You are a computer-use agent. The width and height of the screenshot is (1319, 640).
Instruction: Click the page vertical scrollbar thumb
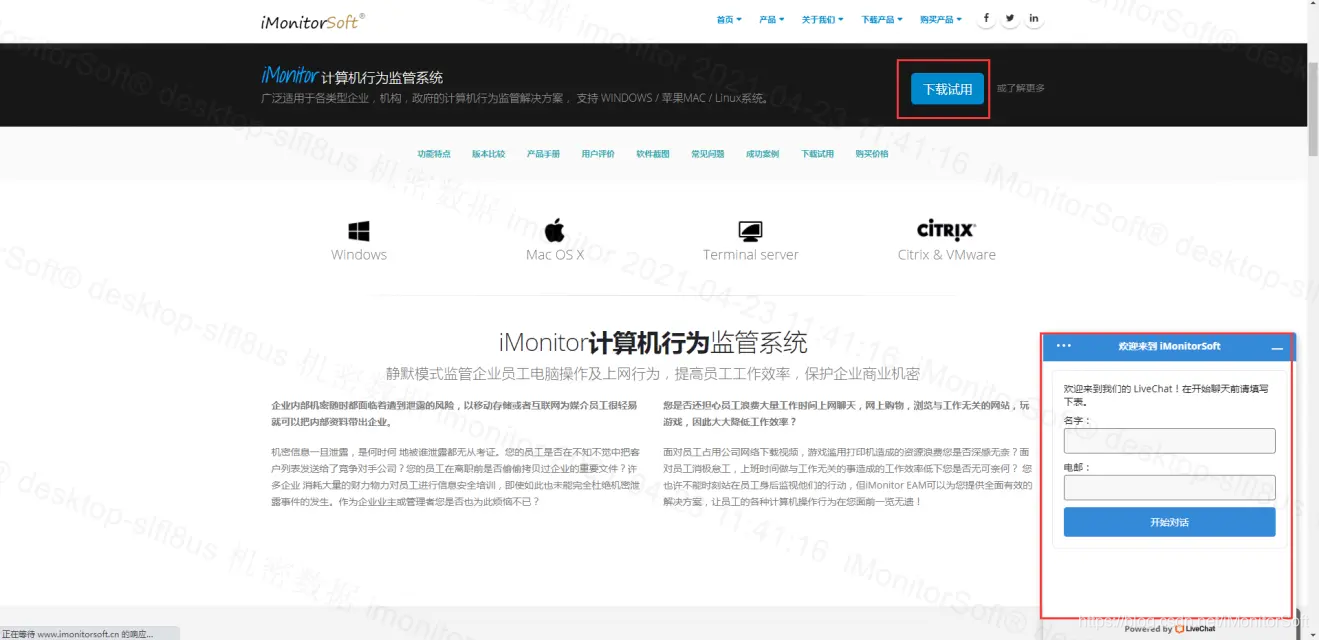pyautogui.click(x=1312, y=107)
